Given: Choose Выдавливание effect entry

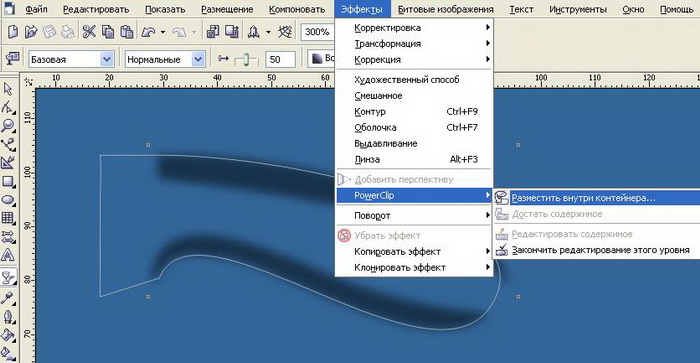Looking at the screenshot, I should 414,143.
